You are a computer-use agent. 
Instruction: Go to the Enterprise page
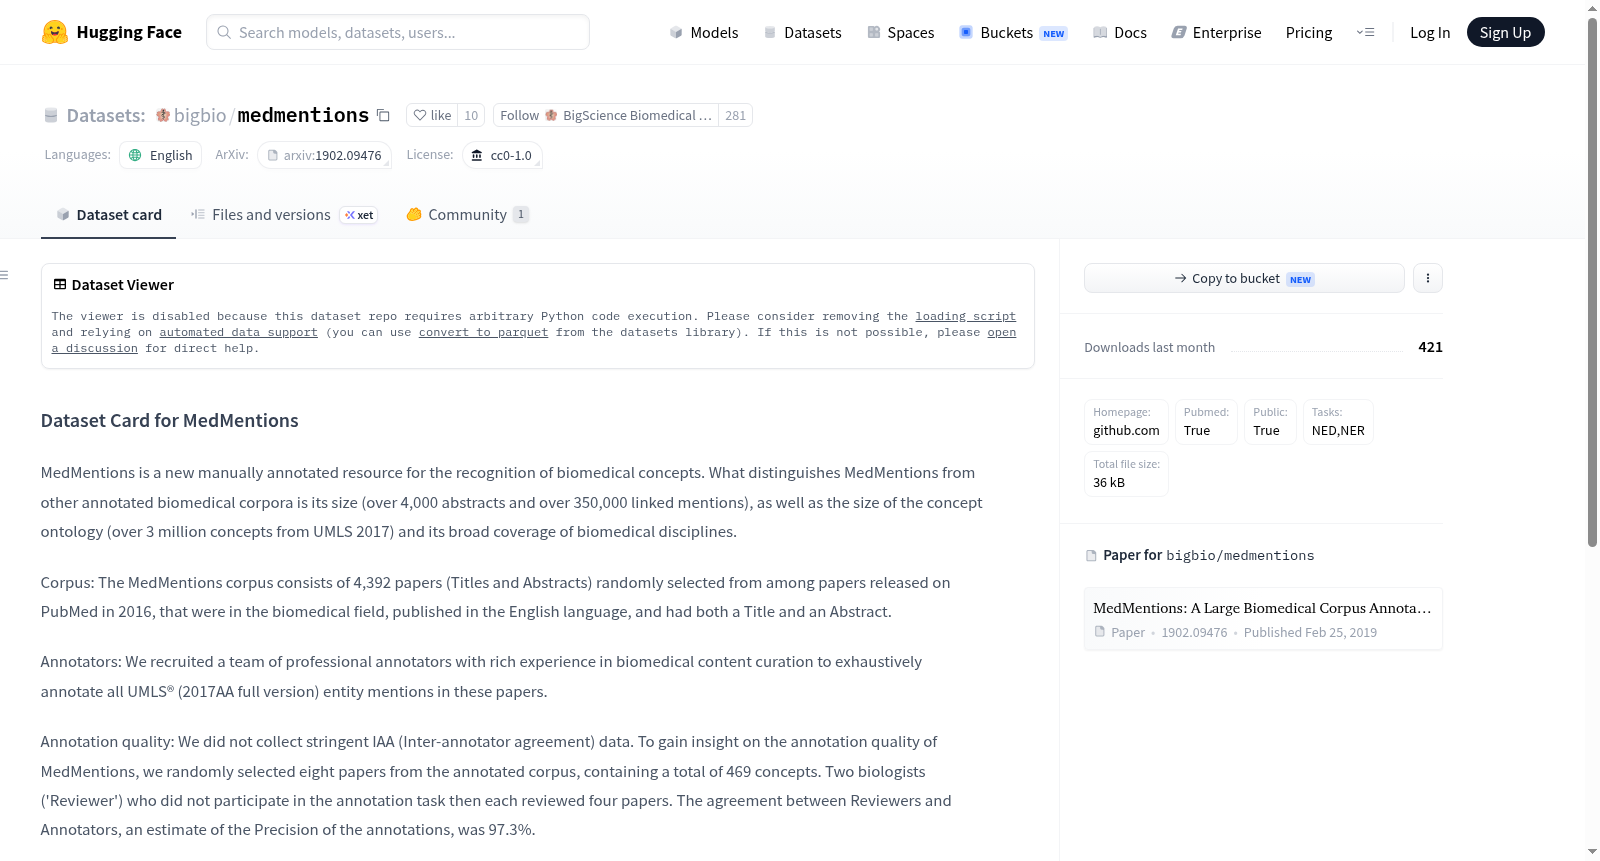(1216, 32)
